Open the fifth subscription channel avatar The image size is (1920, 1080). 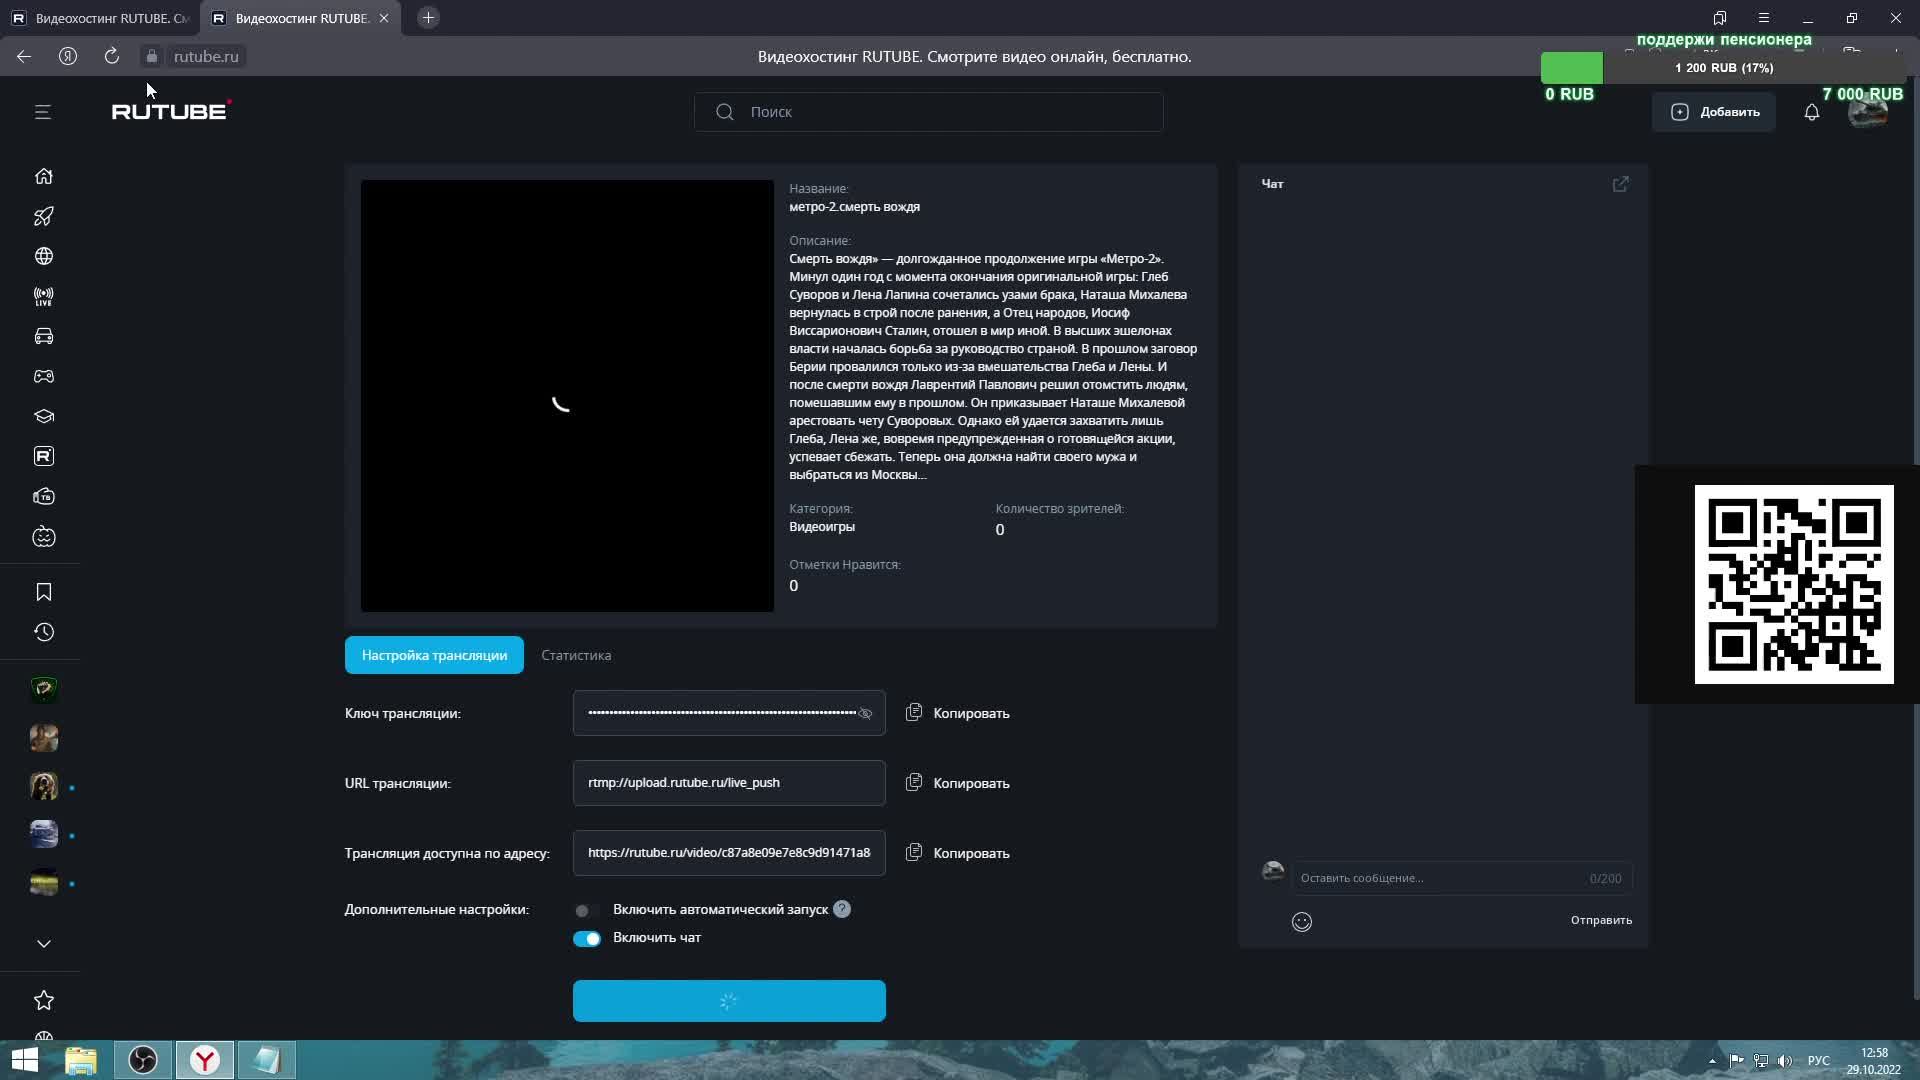point(44,884)
